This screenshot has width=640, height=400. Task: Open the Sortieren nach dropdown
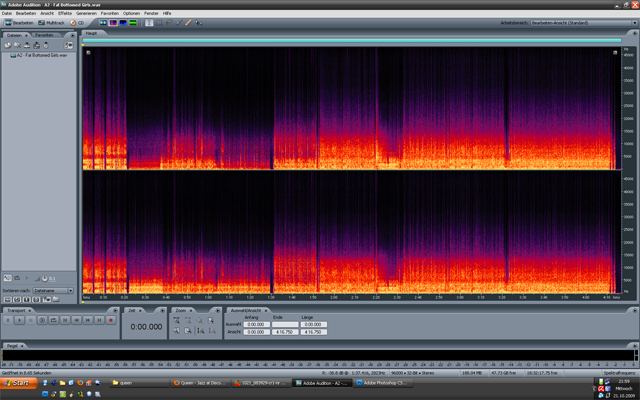(x=53, y=291)
